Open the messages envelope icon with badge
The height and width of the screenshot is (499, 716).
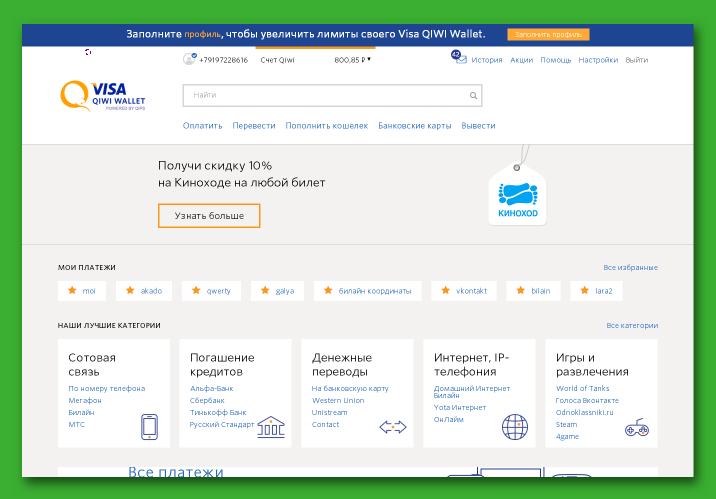459,58
